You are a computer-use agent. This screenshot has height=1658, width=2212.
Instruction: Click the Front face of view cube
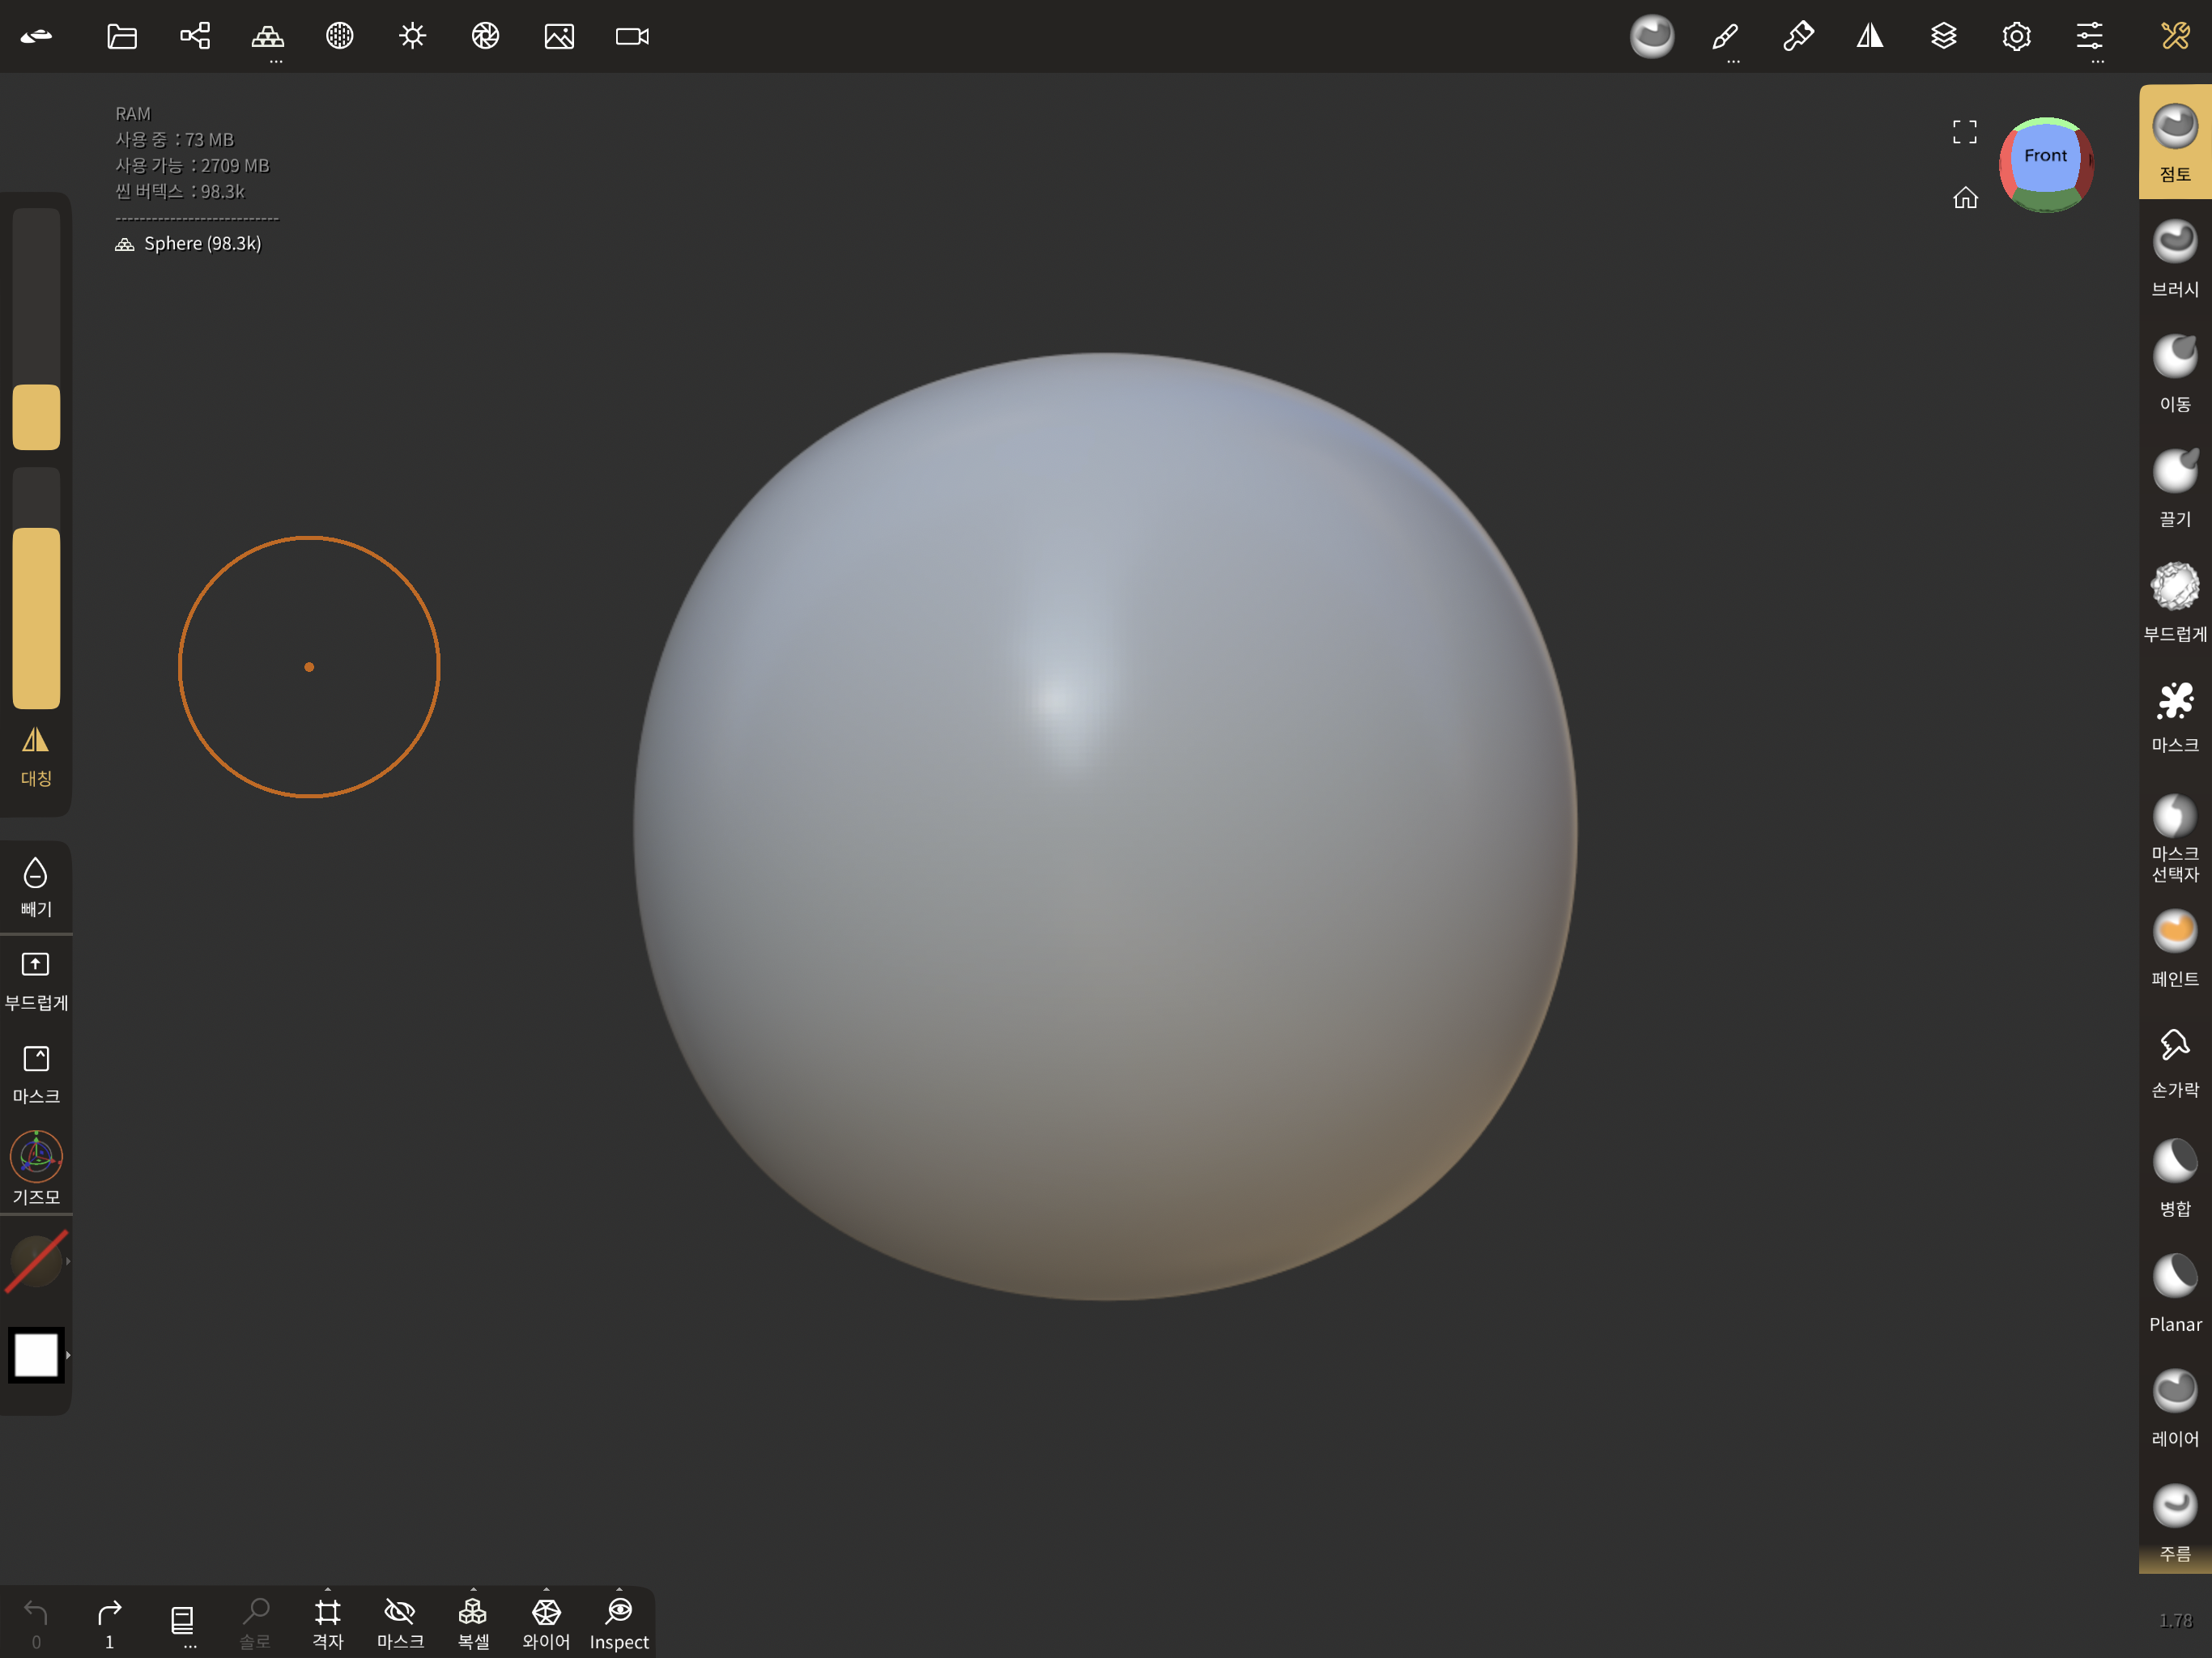2045,156
